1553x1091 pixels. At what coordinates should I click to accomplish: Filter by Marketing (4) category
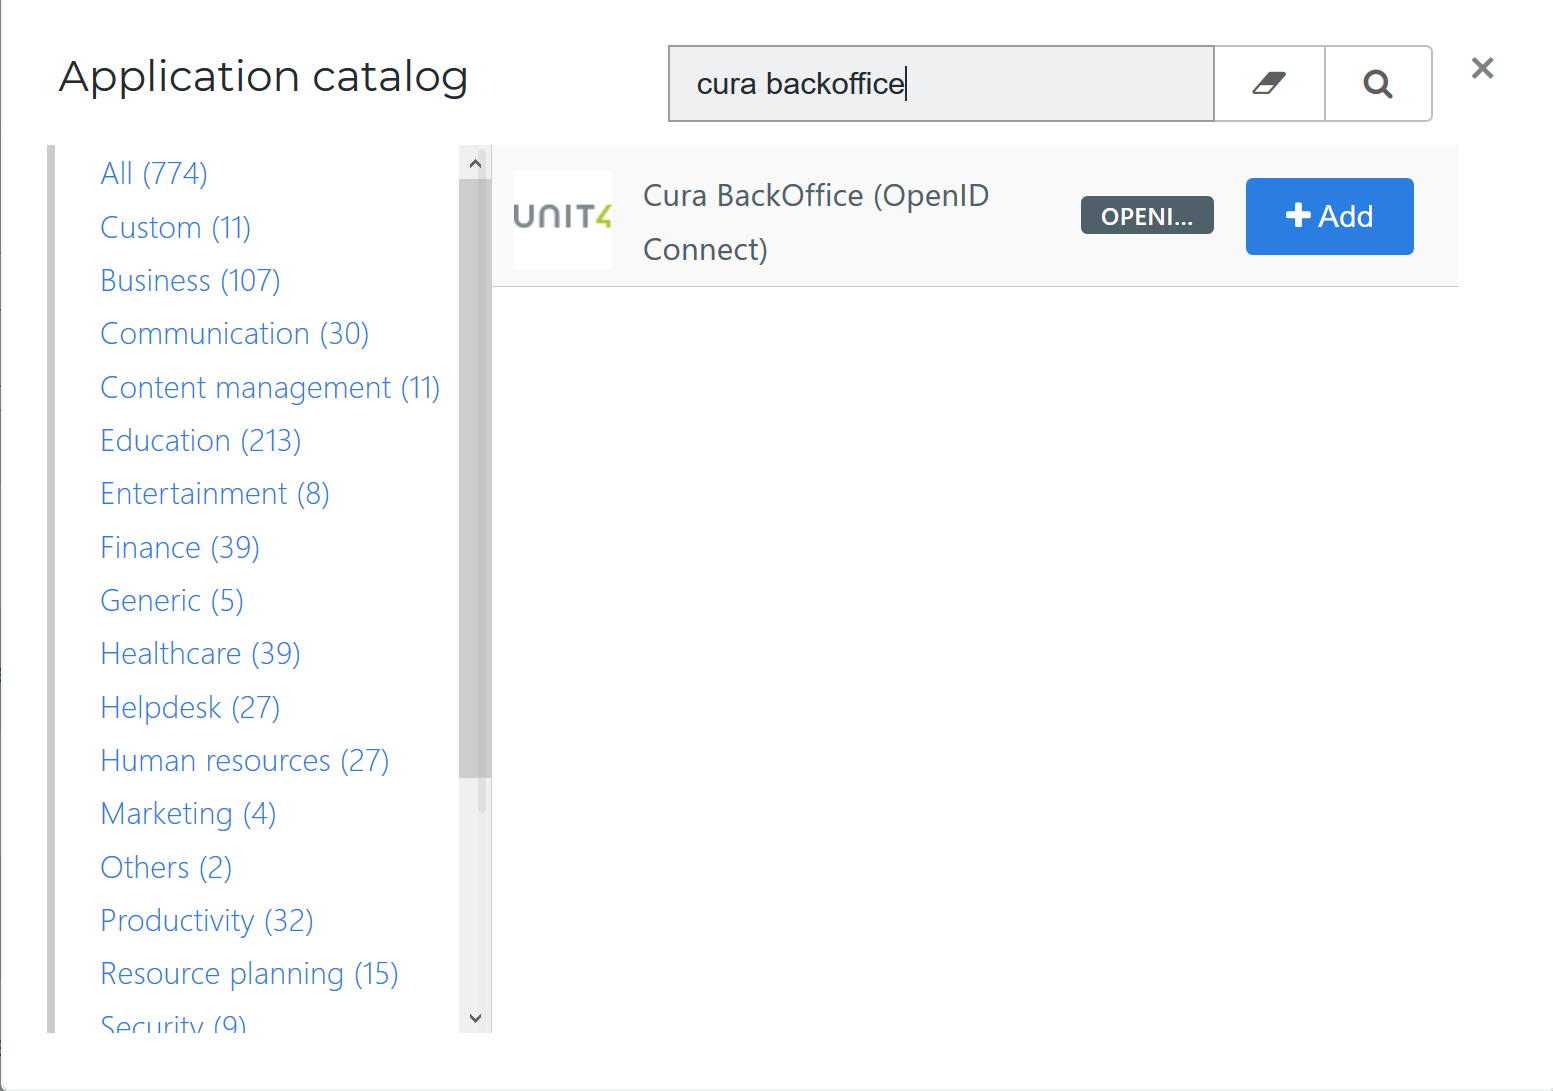pyautogui.click(x=189, y=814)
